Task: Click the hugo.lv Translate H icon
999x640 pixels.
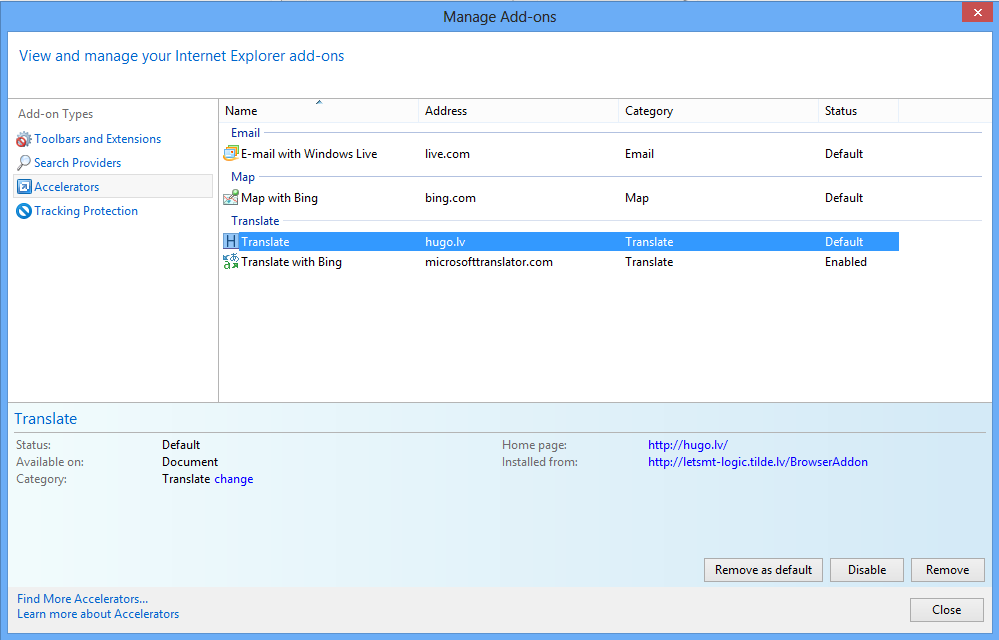Action: point(231,241)
